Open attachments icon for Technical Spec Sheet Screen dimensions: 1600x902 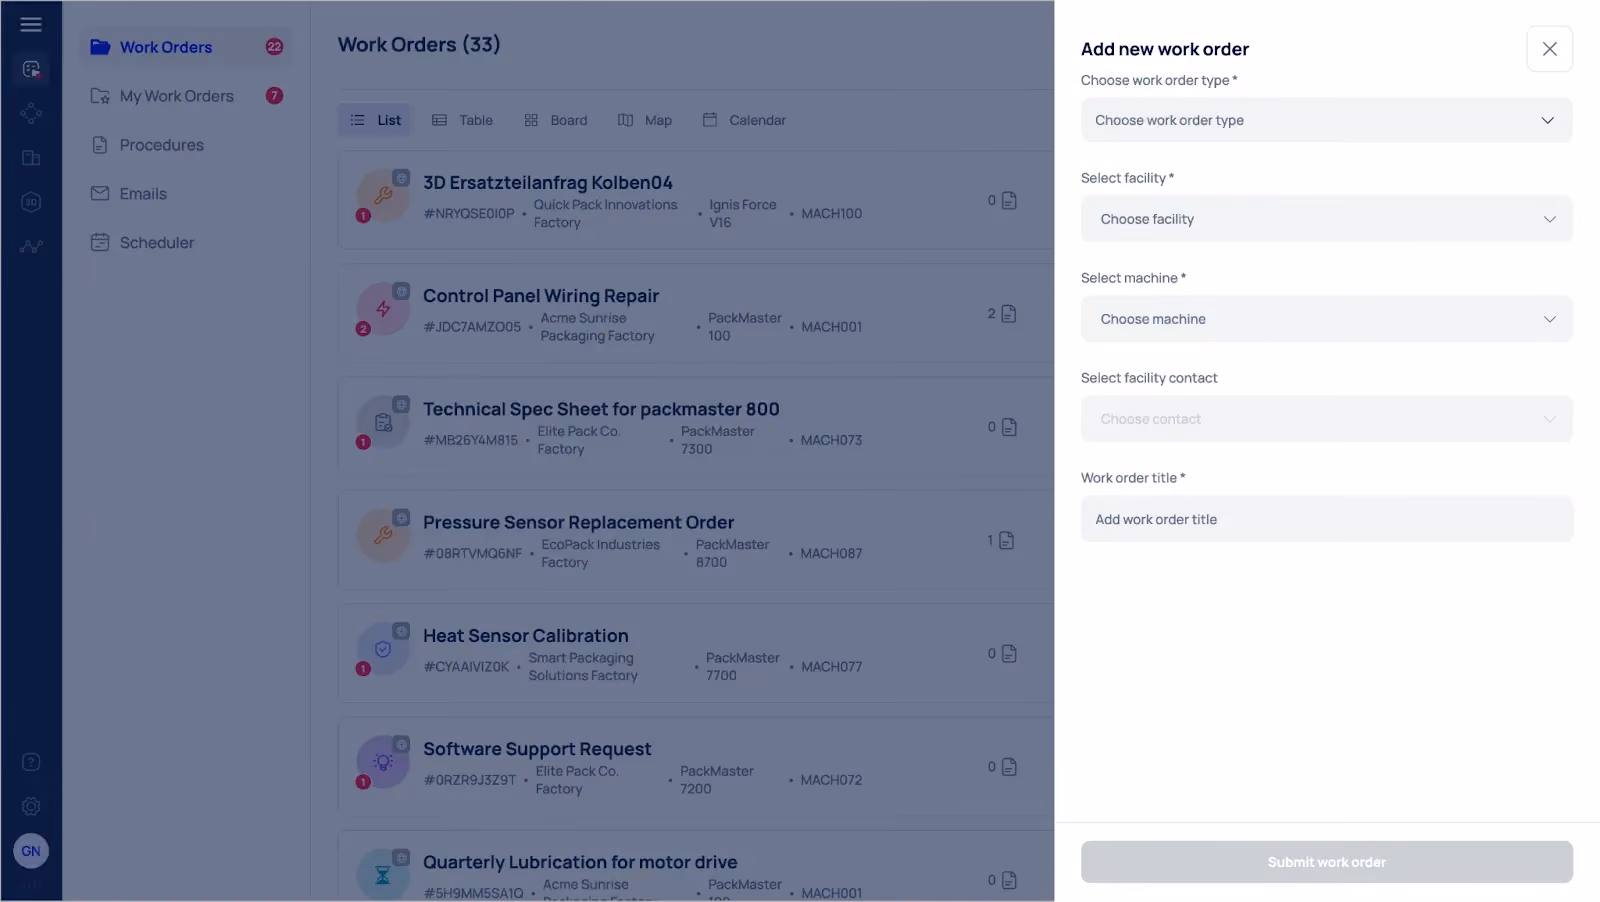(x=1009, y=427)
